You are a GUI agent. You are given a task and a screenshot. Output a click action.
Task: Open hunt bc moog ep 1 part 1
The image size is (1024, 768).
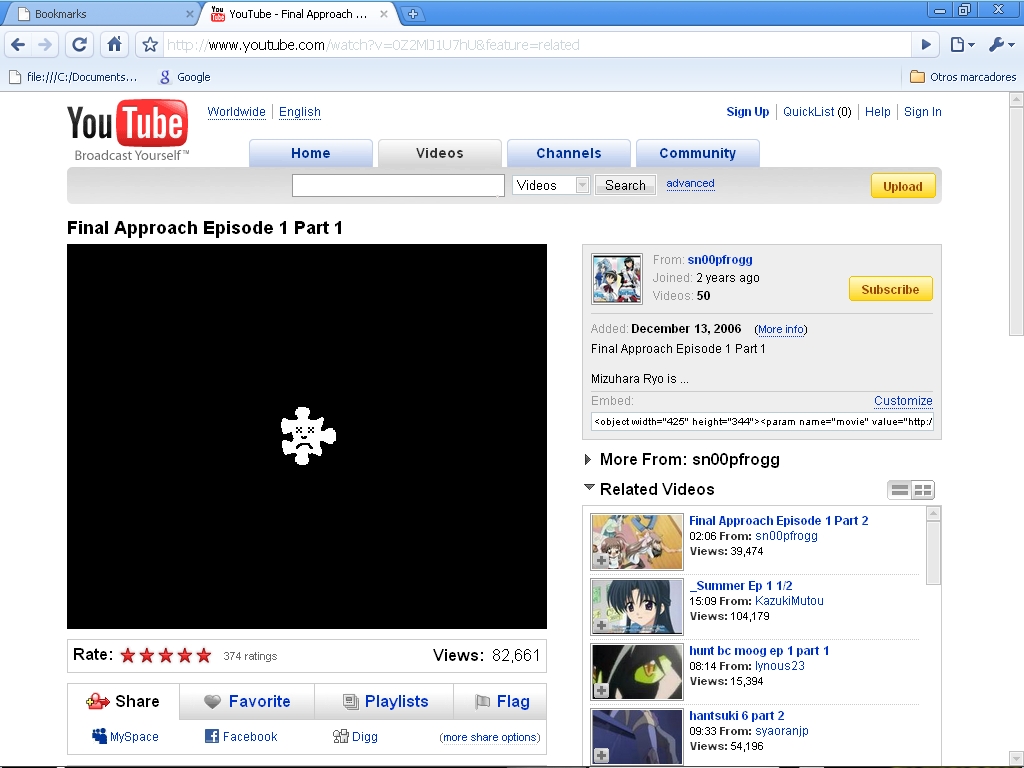pos(759,650)
